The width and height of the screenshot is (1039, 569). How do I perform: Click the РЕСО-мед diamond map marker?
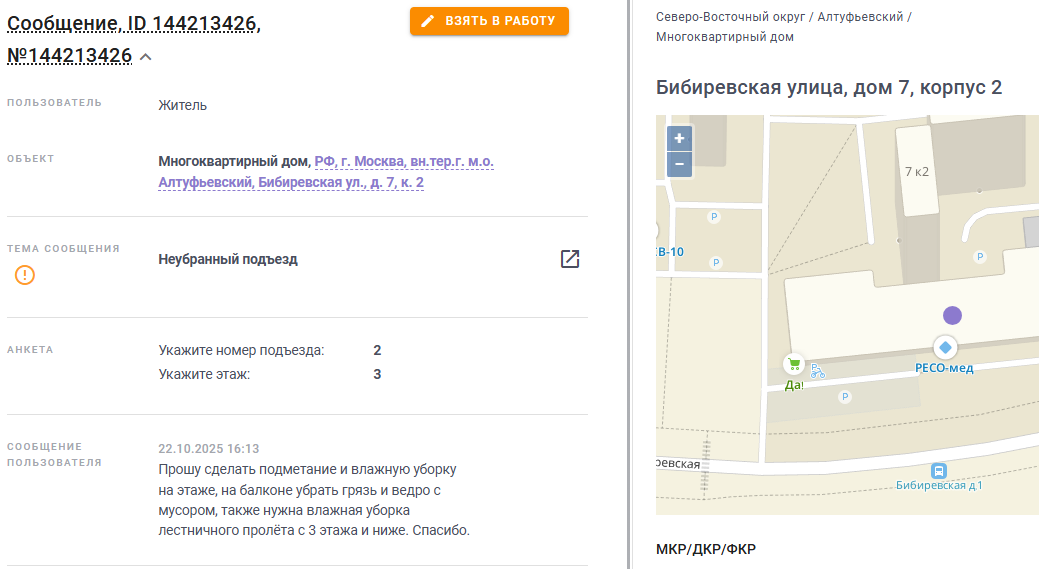[946, 347]
